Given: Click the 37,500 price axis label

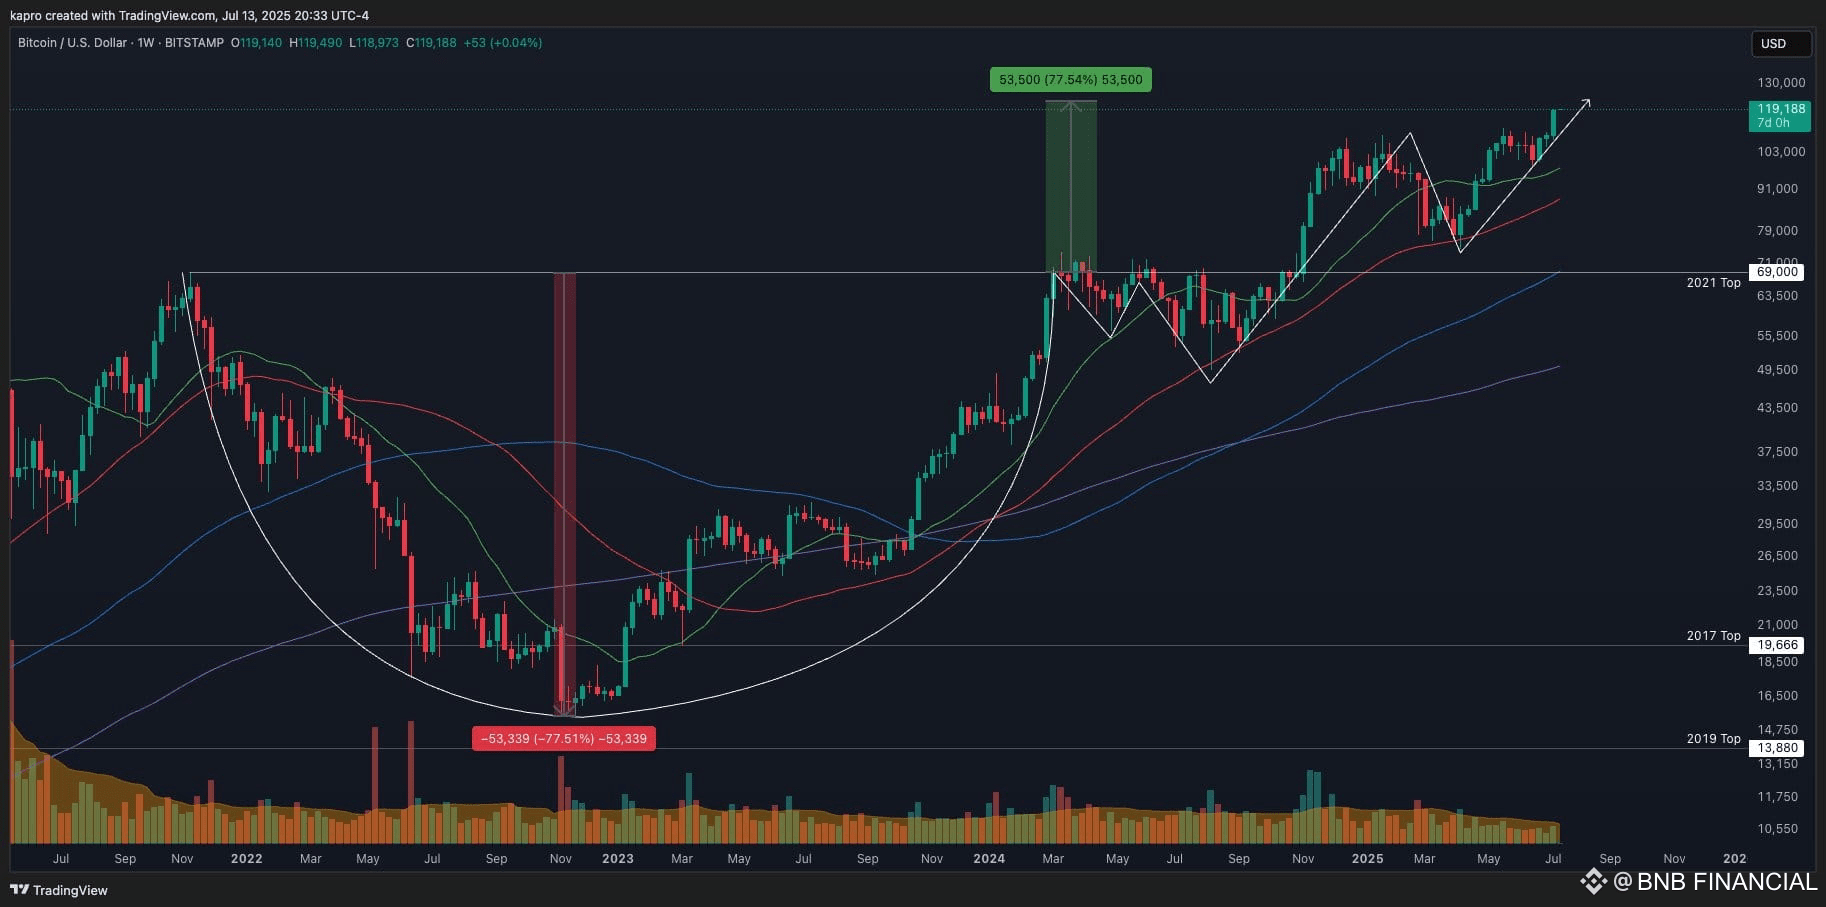Looking at the screenshot, I should (1777, 452).
